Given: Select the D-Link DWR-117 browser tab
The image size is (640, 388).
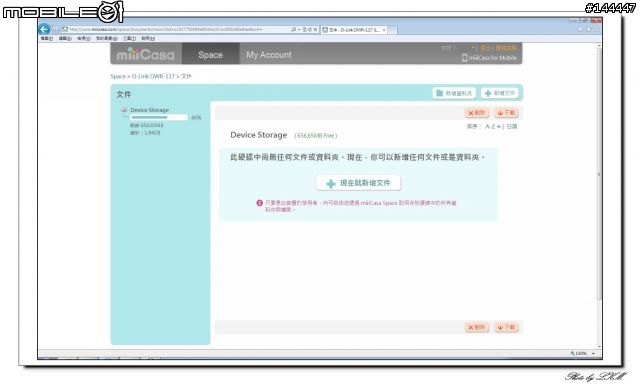Looking at the screenshot, I should (x=353, y=30).
